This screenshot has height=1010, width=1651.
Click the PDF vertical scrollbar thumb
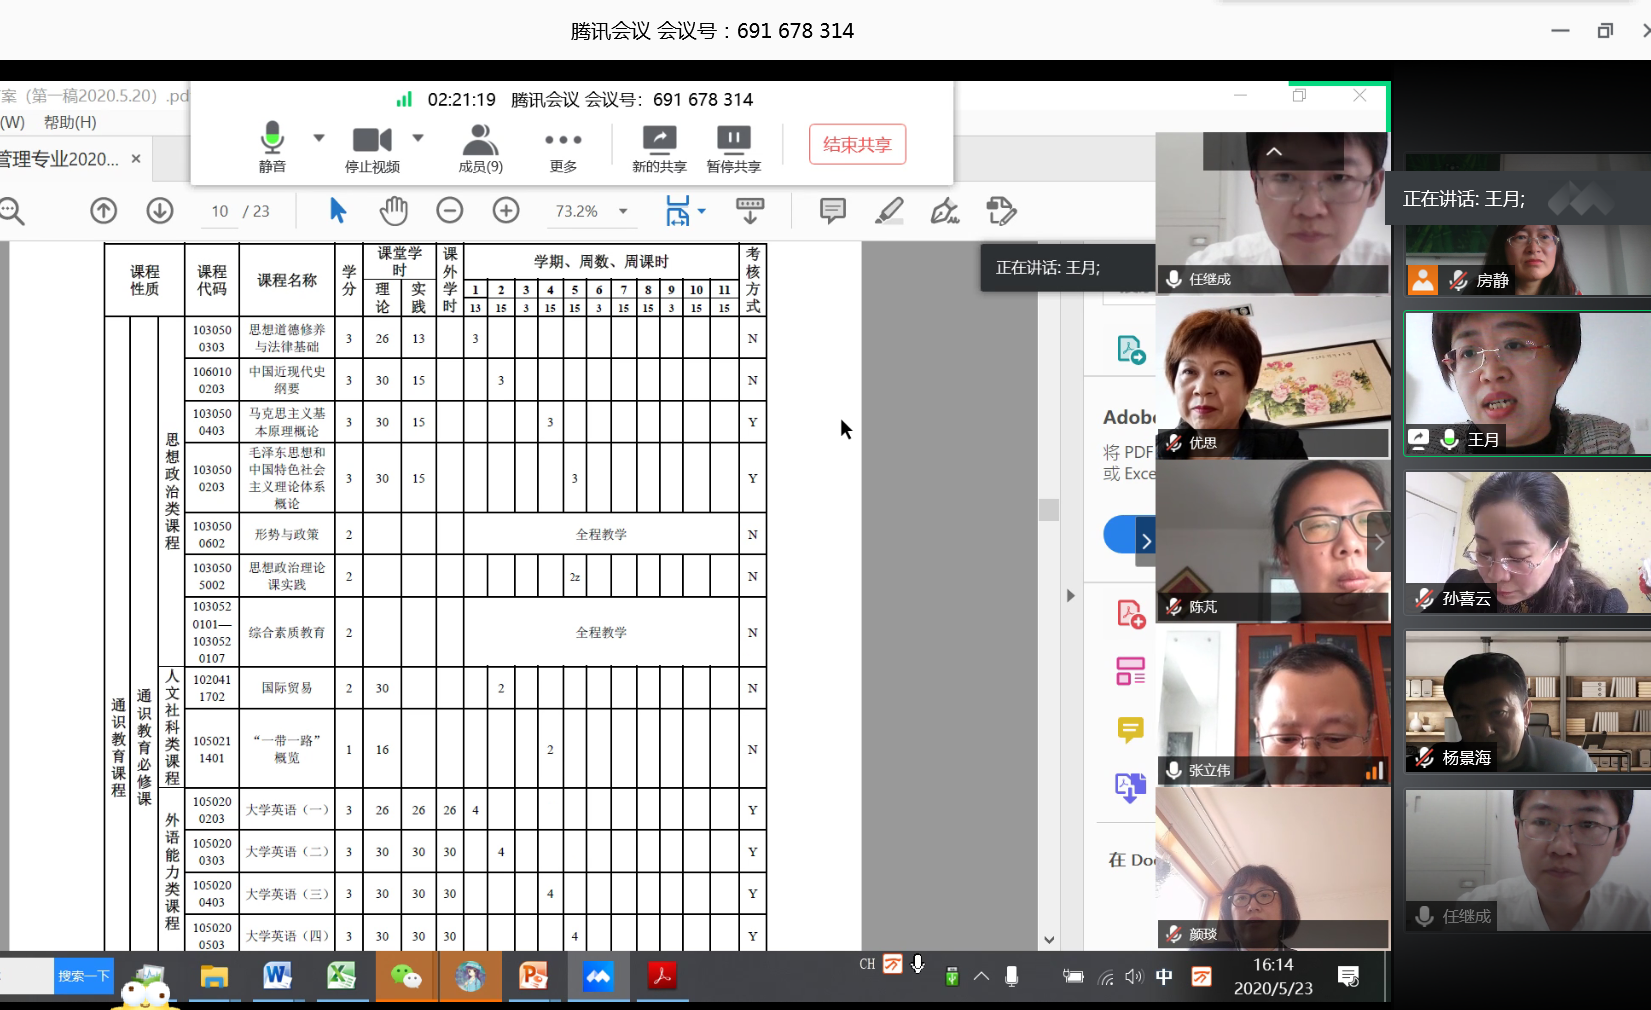(1049, 509)
